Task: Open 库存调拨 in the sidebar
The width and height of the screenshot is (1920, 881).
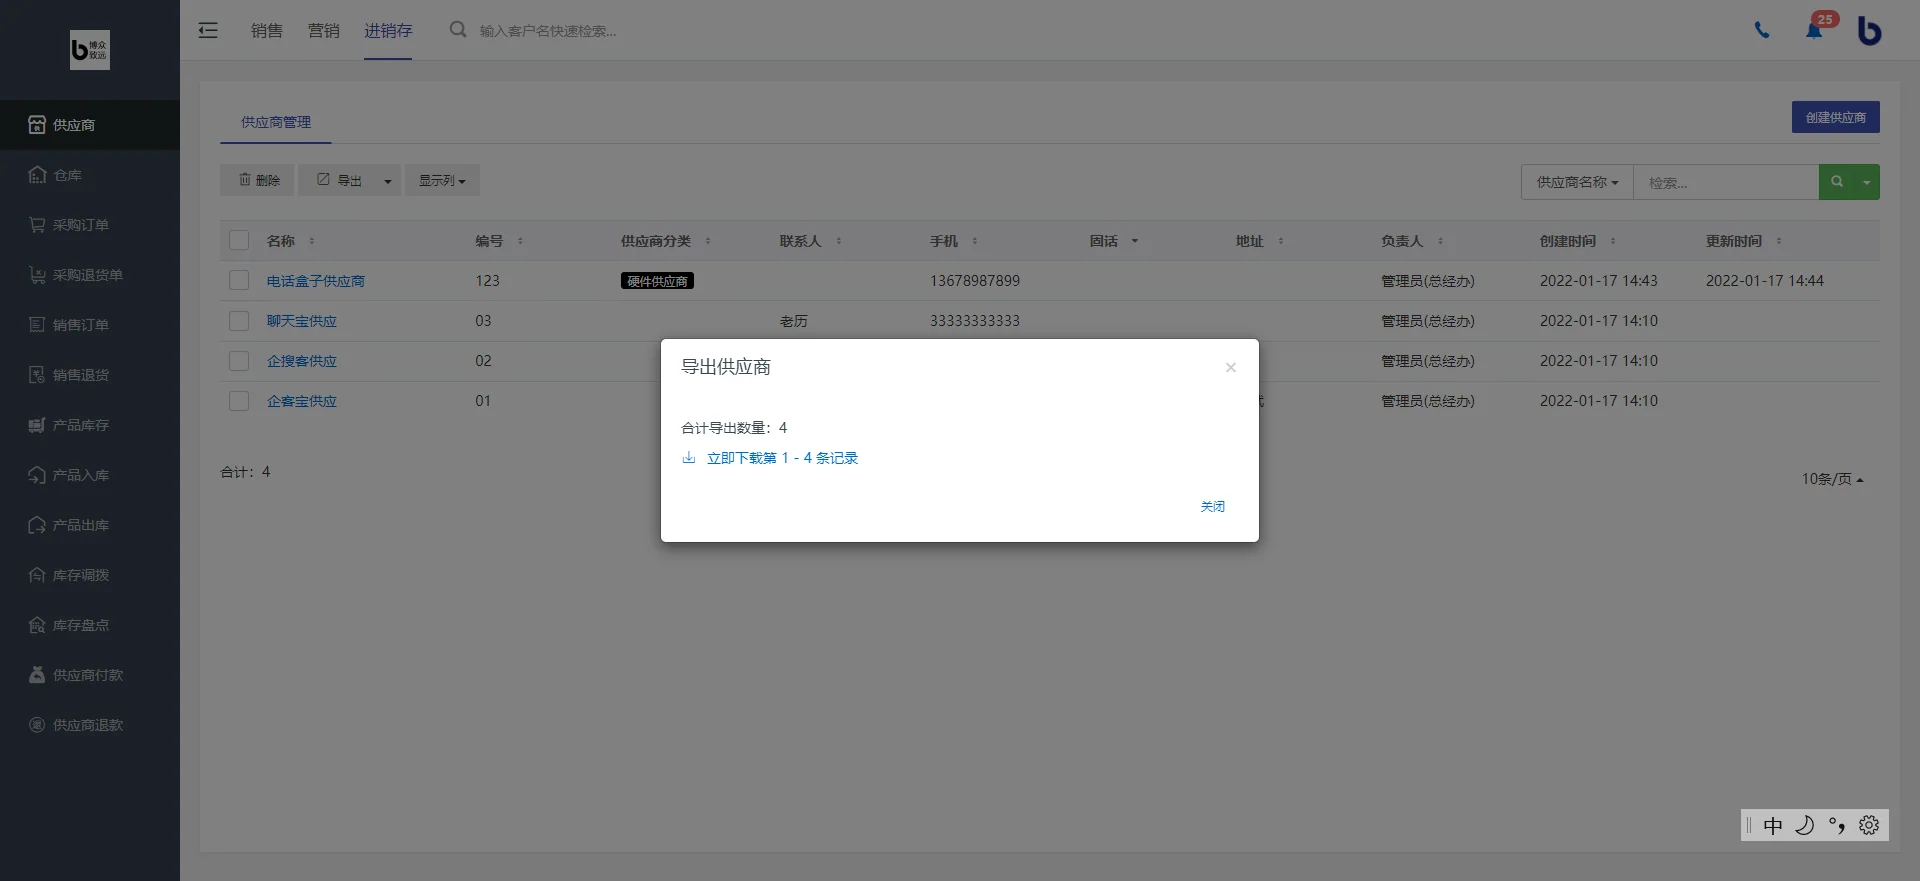Action: [90, 575]
